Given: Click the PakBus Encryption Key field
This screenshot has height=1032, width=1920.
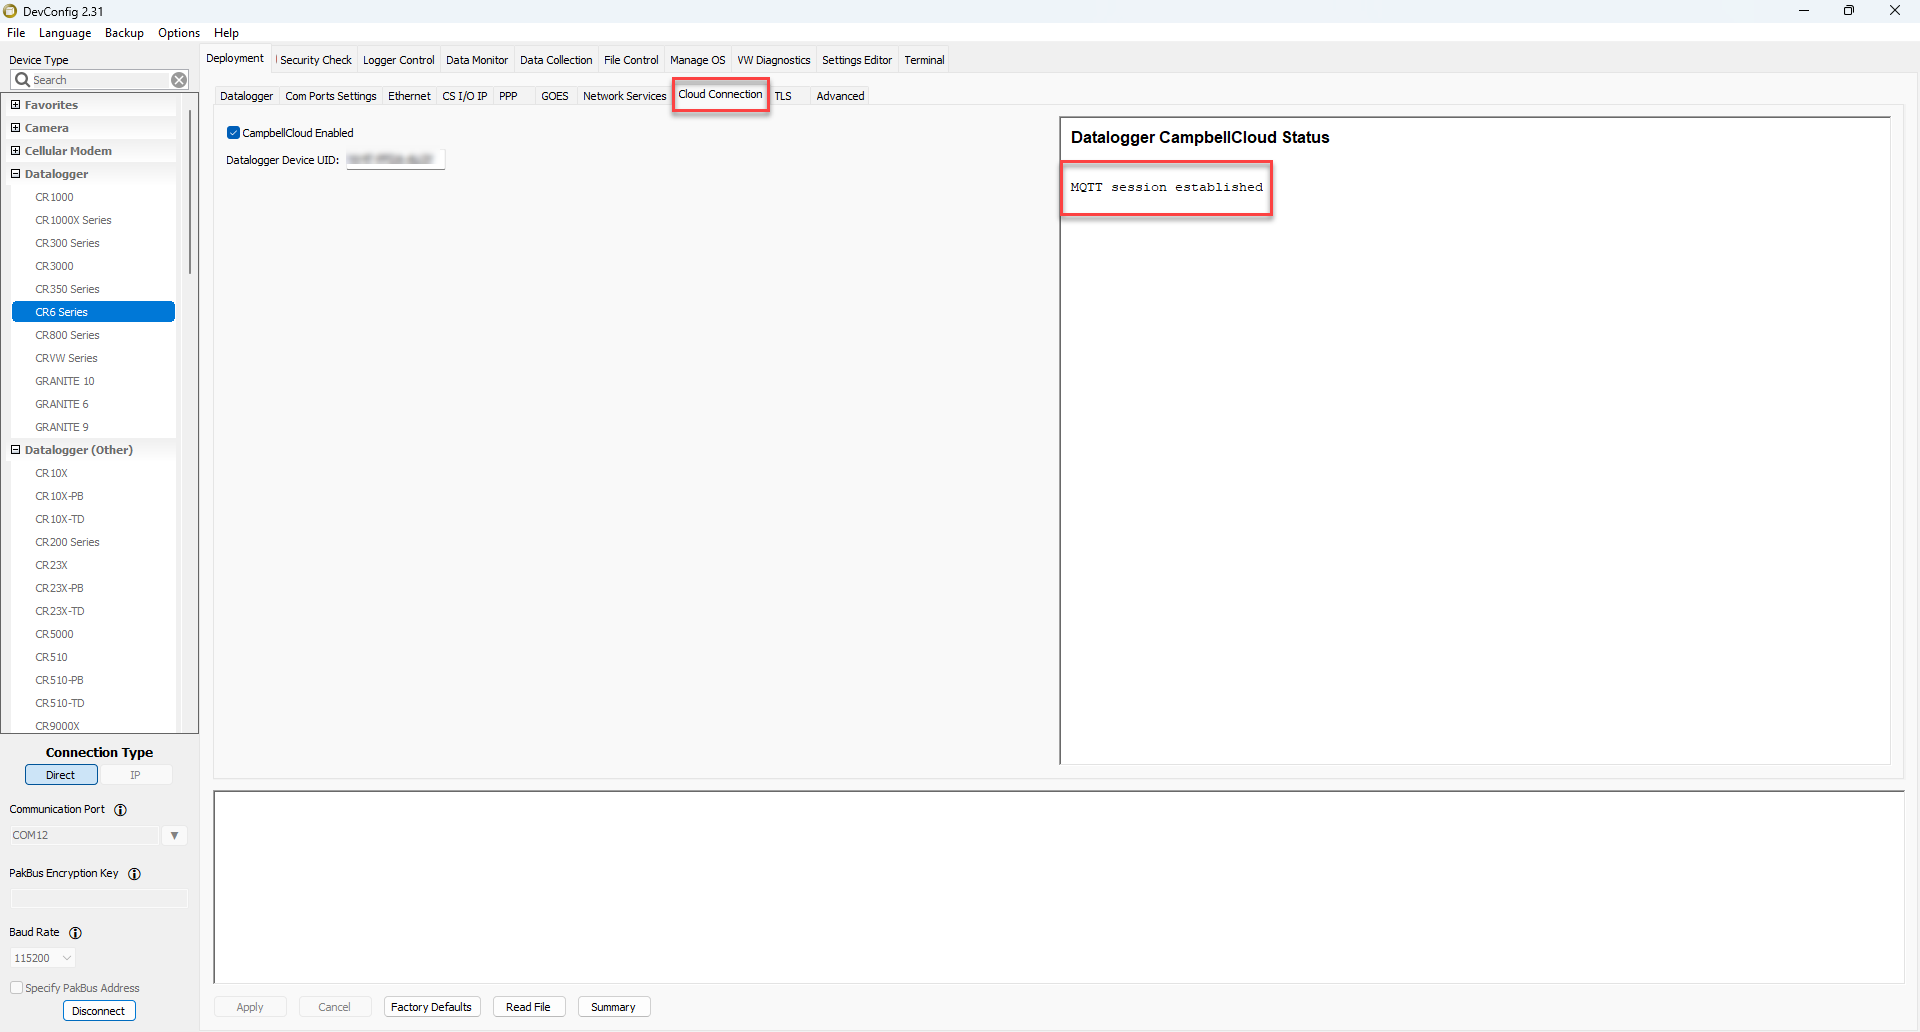Looking at the screenshot, I should pos(99,899).
